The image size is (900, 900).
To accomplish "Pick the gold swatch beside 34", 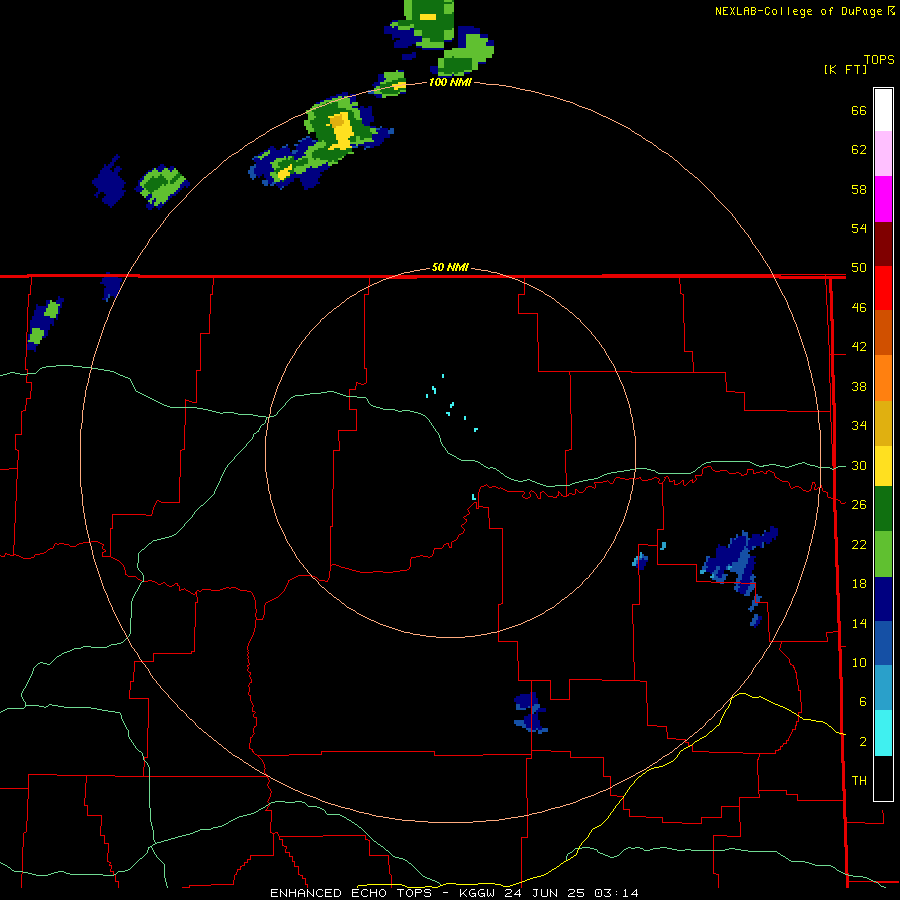I will coord(883,423).
